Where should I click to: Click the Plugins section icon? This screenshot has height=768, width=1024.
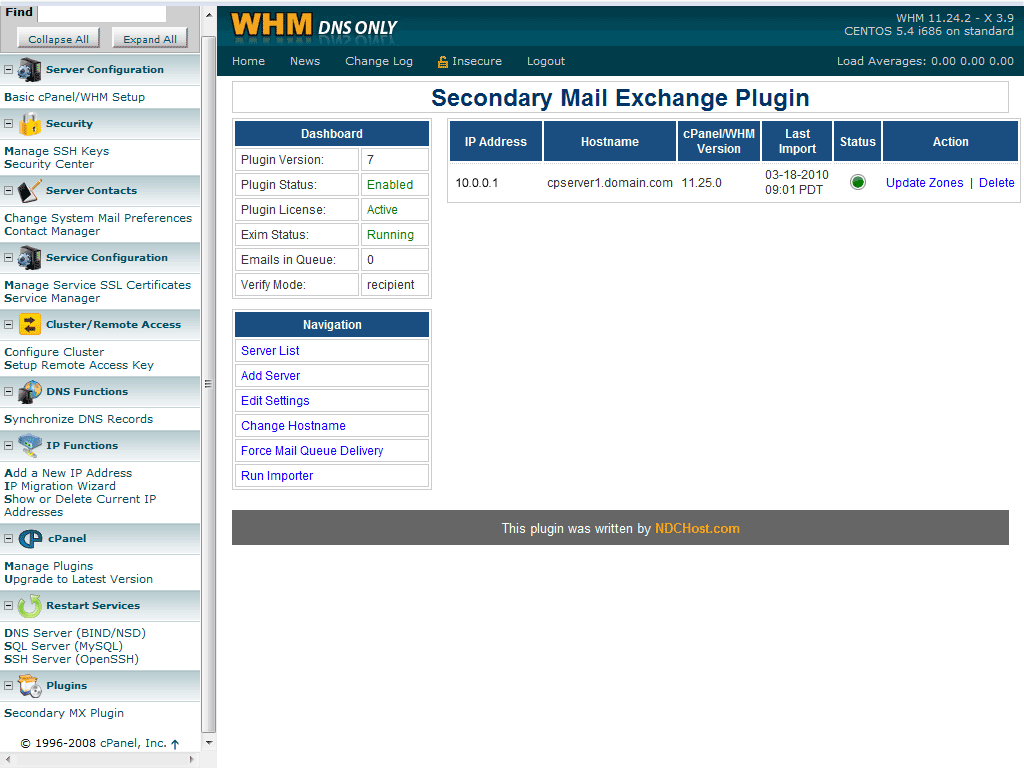(x=30, y=686)
